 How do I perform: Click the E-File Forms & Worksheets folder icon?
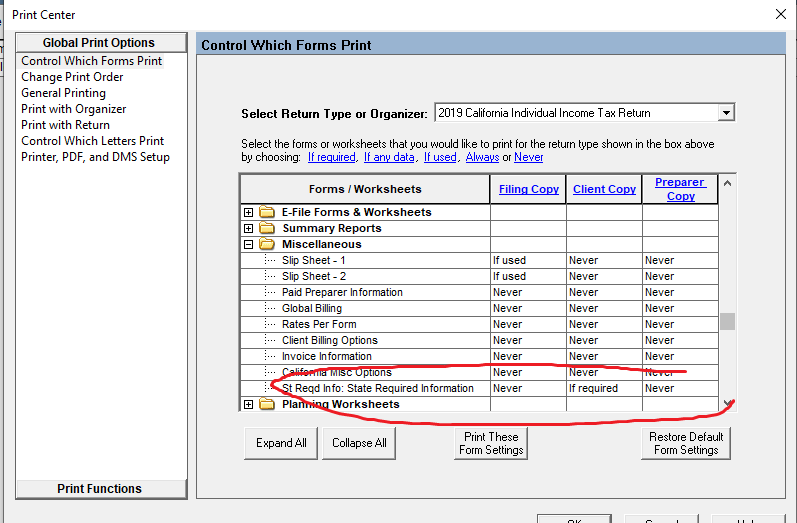(x=266, y=212)
